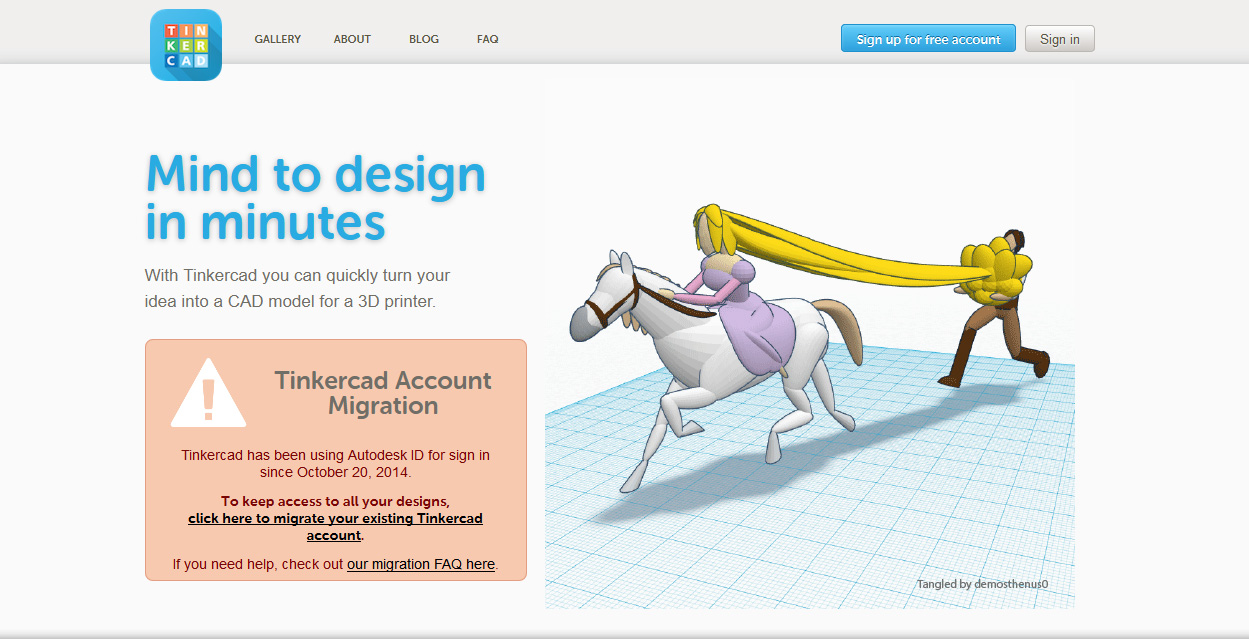Open the Blog link in navigation
Viewport: 1249px width, 639px height.
(424, 39)
